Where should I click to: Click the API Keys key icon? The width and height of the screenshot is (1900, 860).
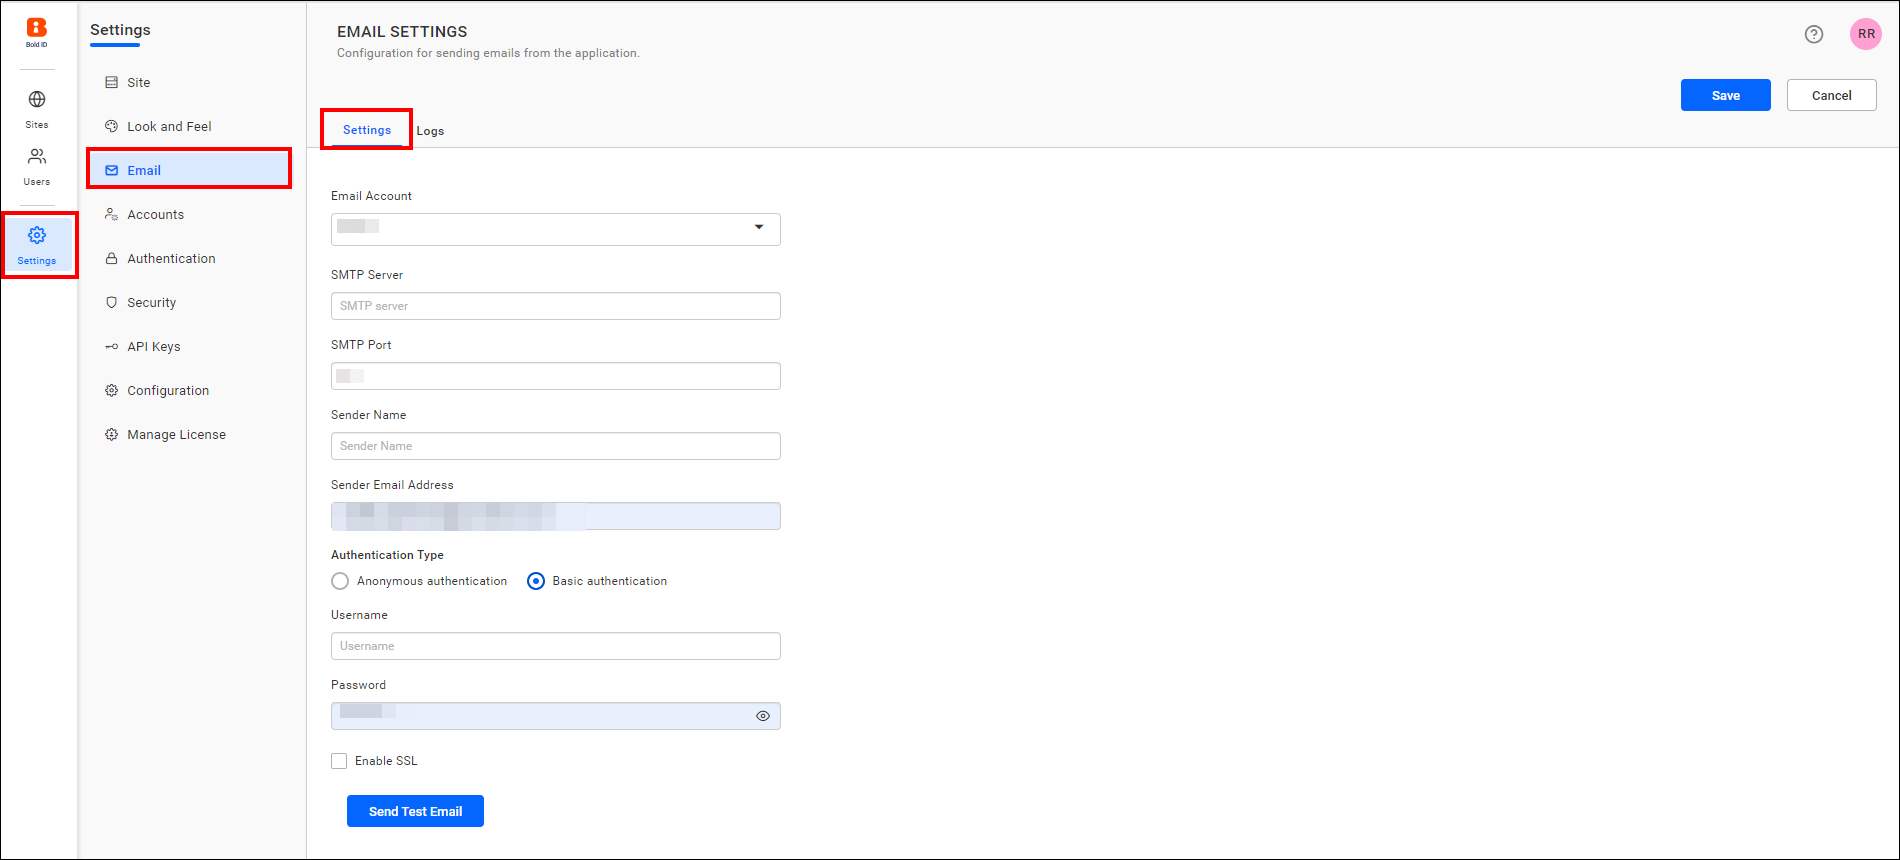112,347
